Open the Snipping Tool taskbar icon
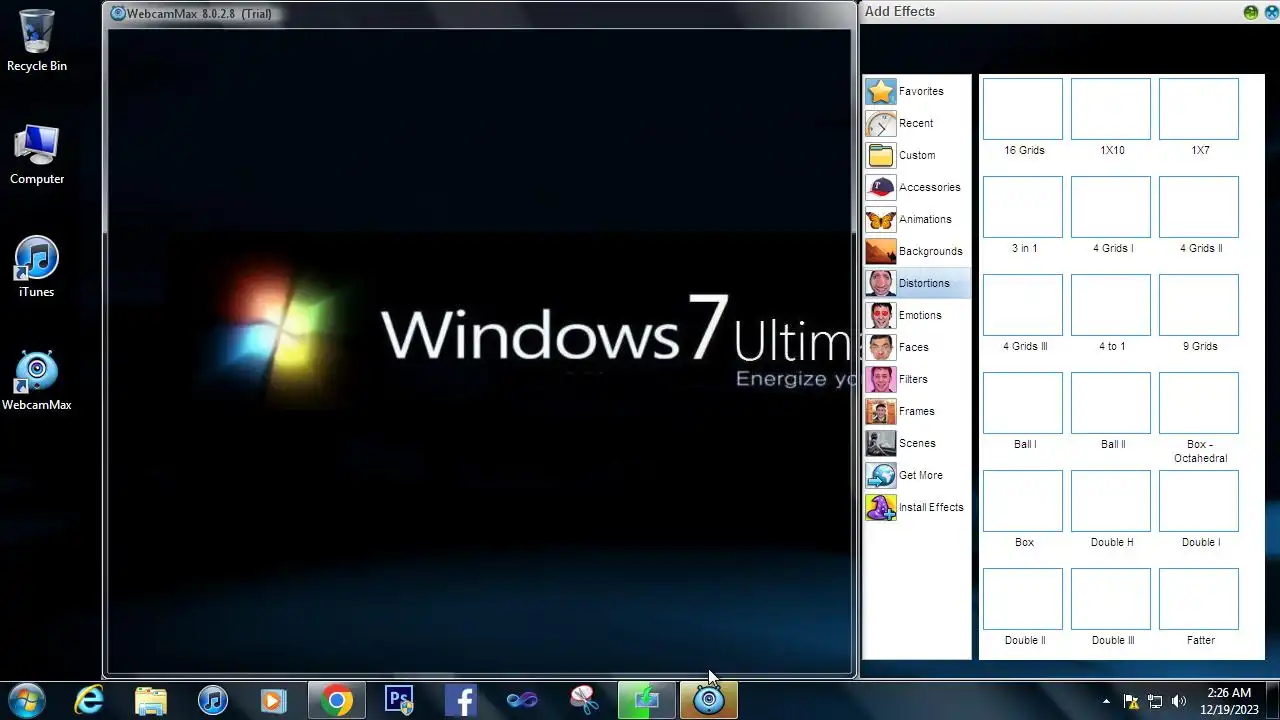 point(585,700)
